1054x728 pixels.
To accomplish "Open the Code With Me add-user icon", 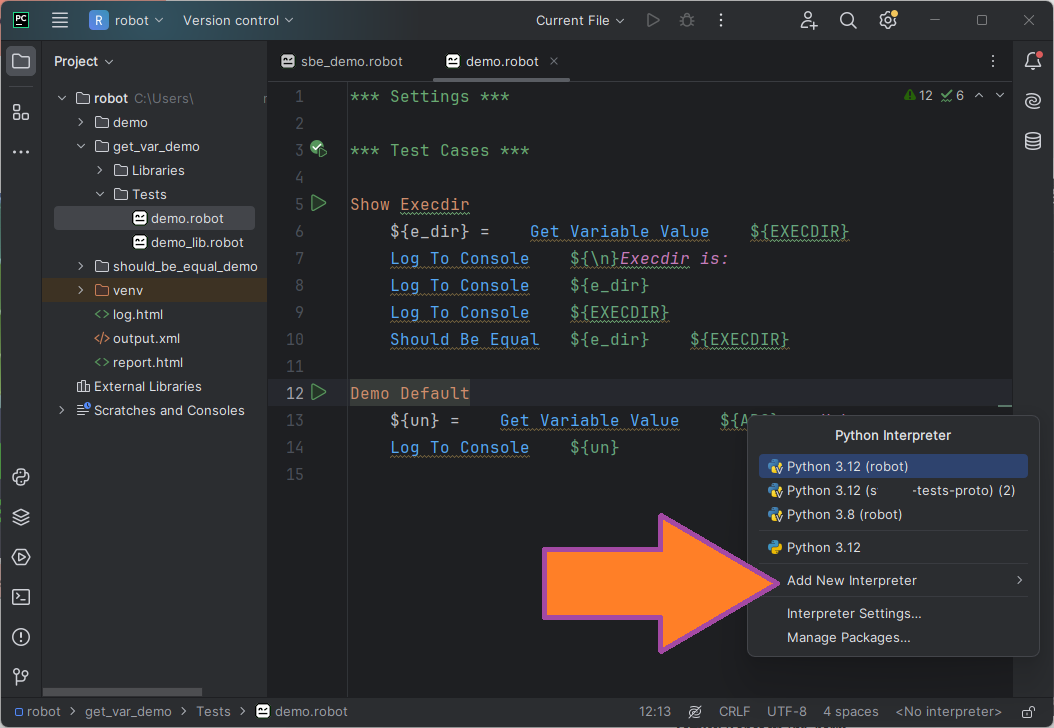I will pos(809,20).
